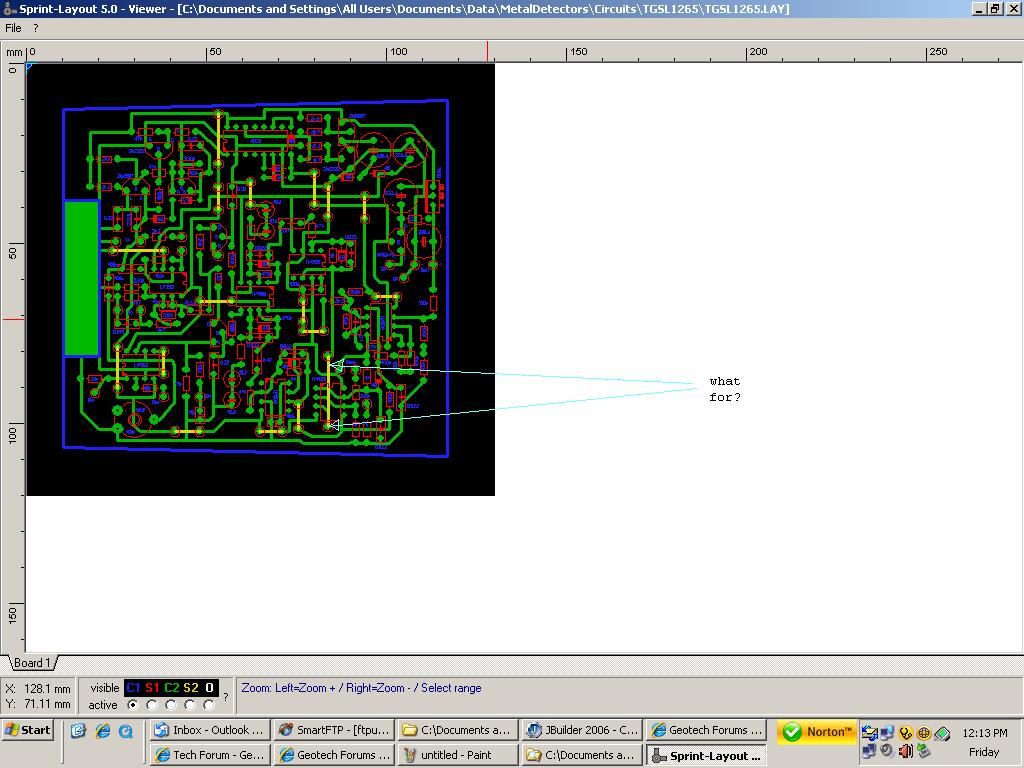The image size is (1024, 768).
Task: Choose S2 as the active layer
Action: coord(190,705)
